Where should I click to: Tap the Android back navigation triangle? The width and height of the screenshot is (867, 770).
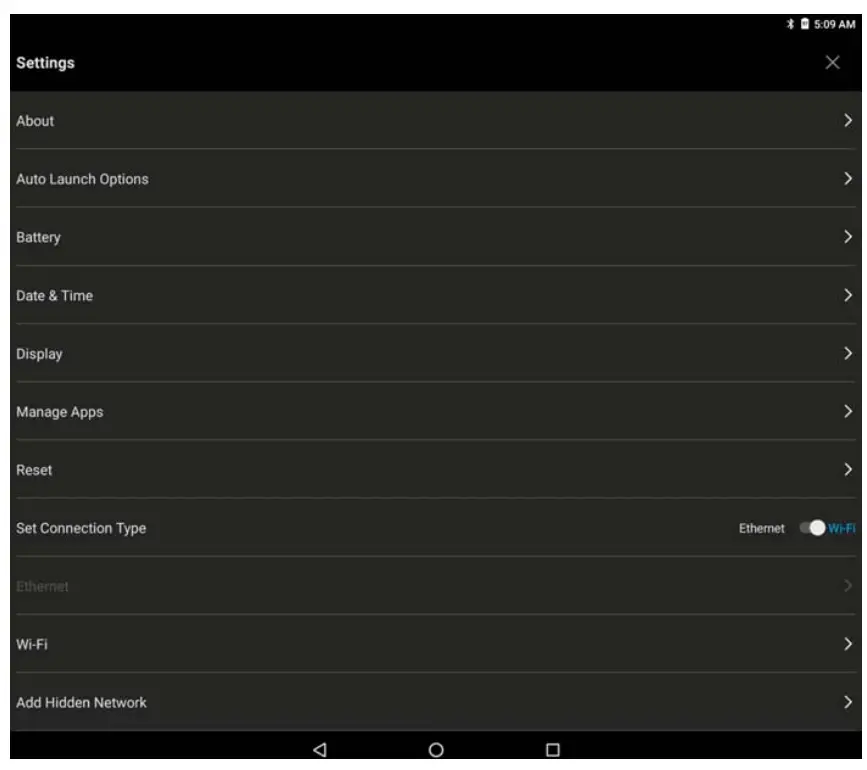pyautogui.click(x=320, y=750)
